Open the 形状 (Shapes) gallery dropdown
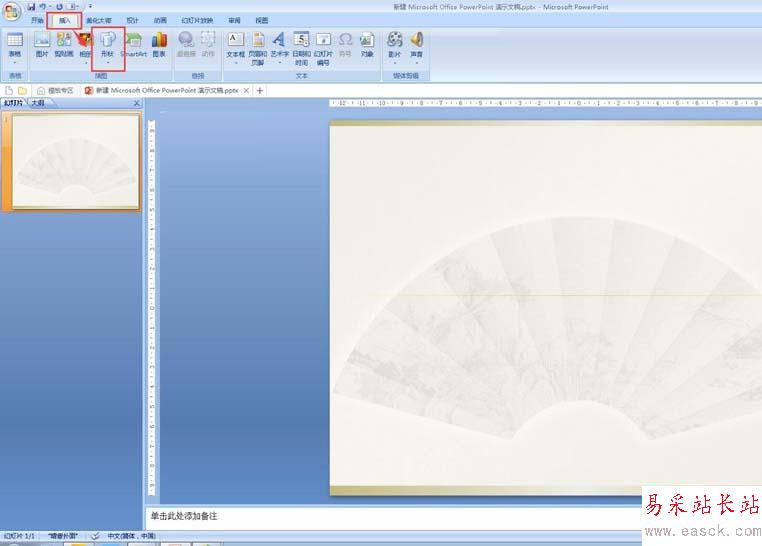Screen dimensions: 762x546 tap(108, 48)
